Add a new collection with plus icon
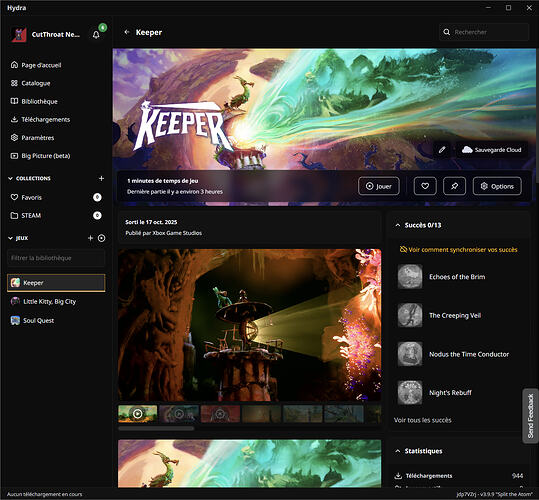This screenshot has width=539, height=500. coord(101,178)
